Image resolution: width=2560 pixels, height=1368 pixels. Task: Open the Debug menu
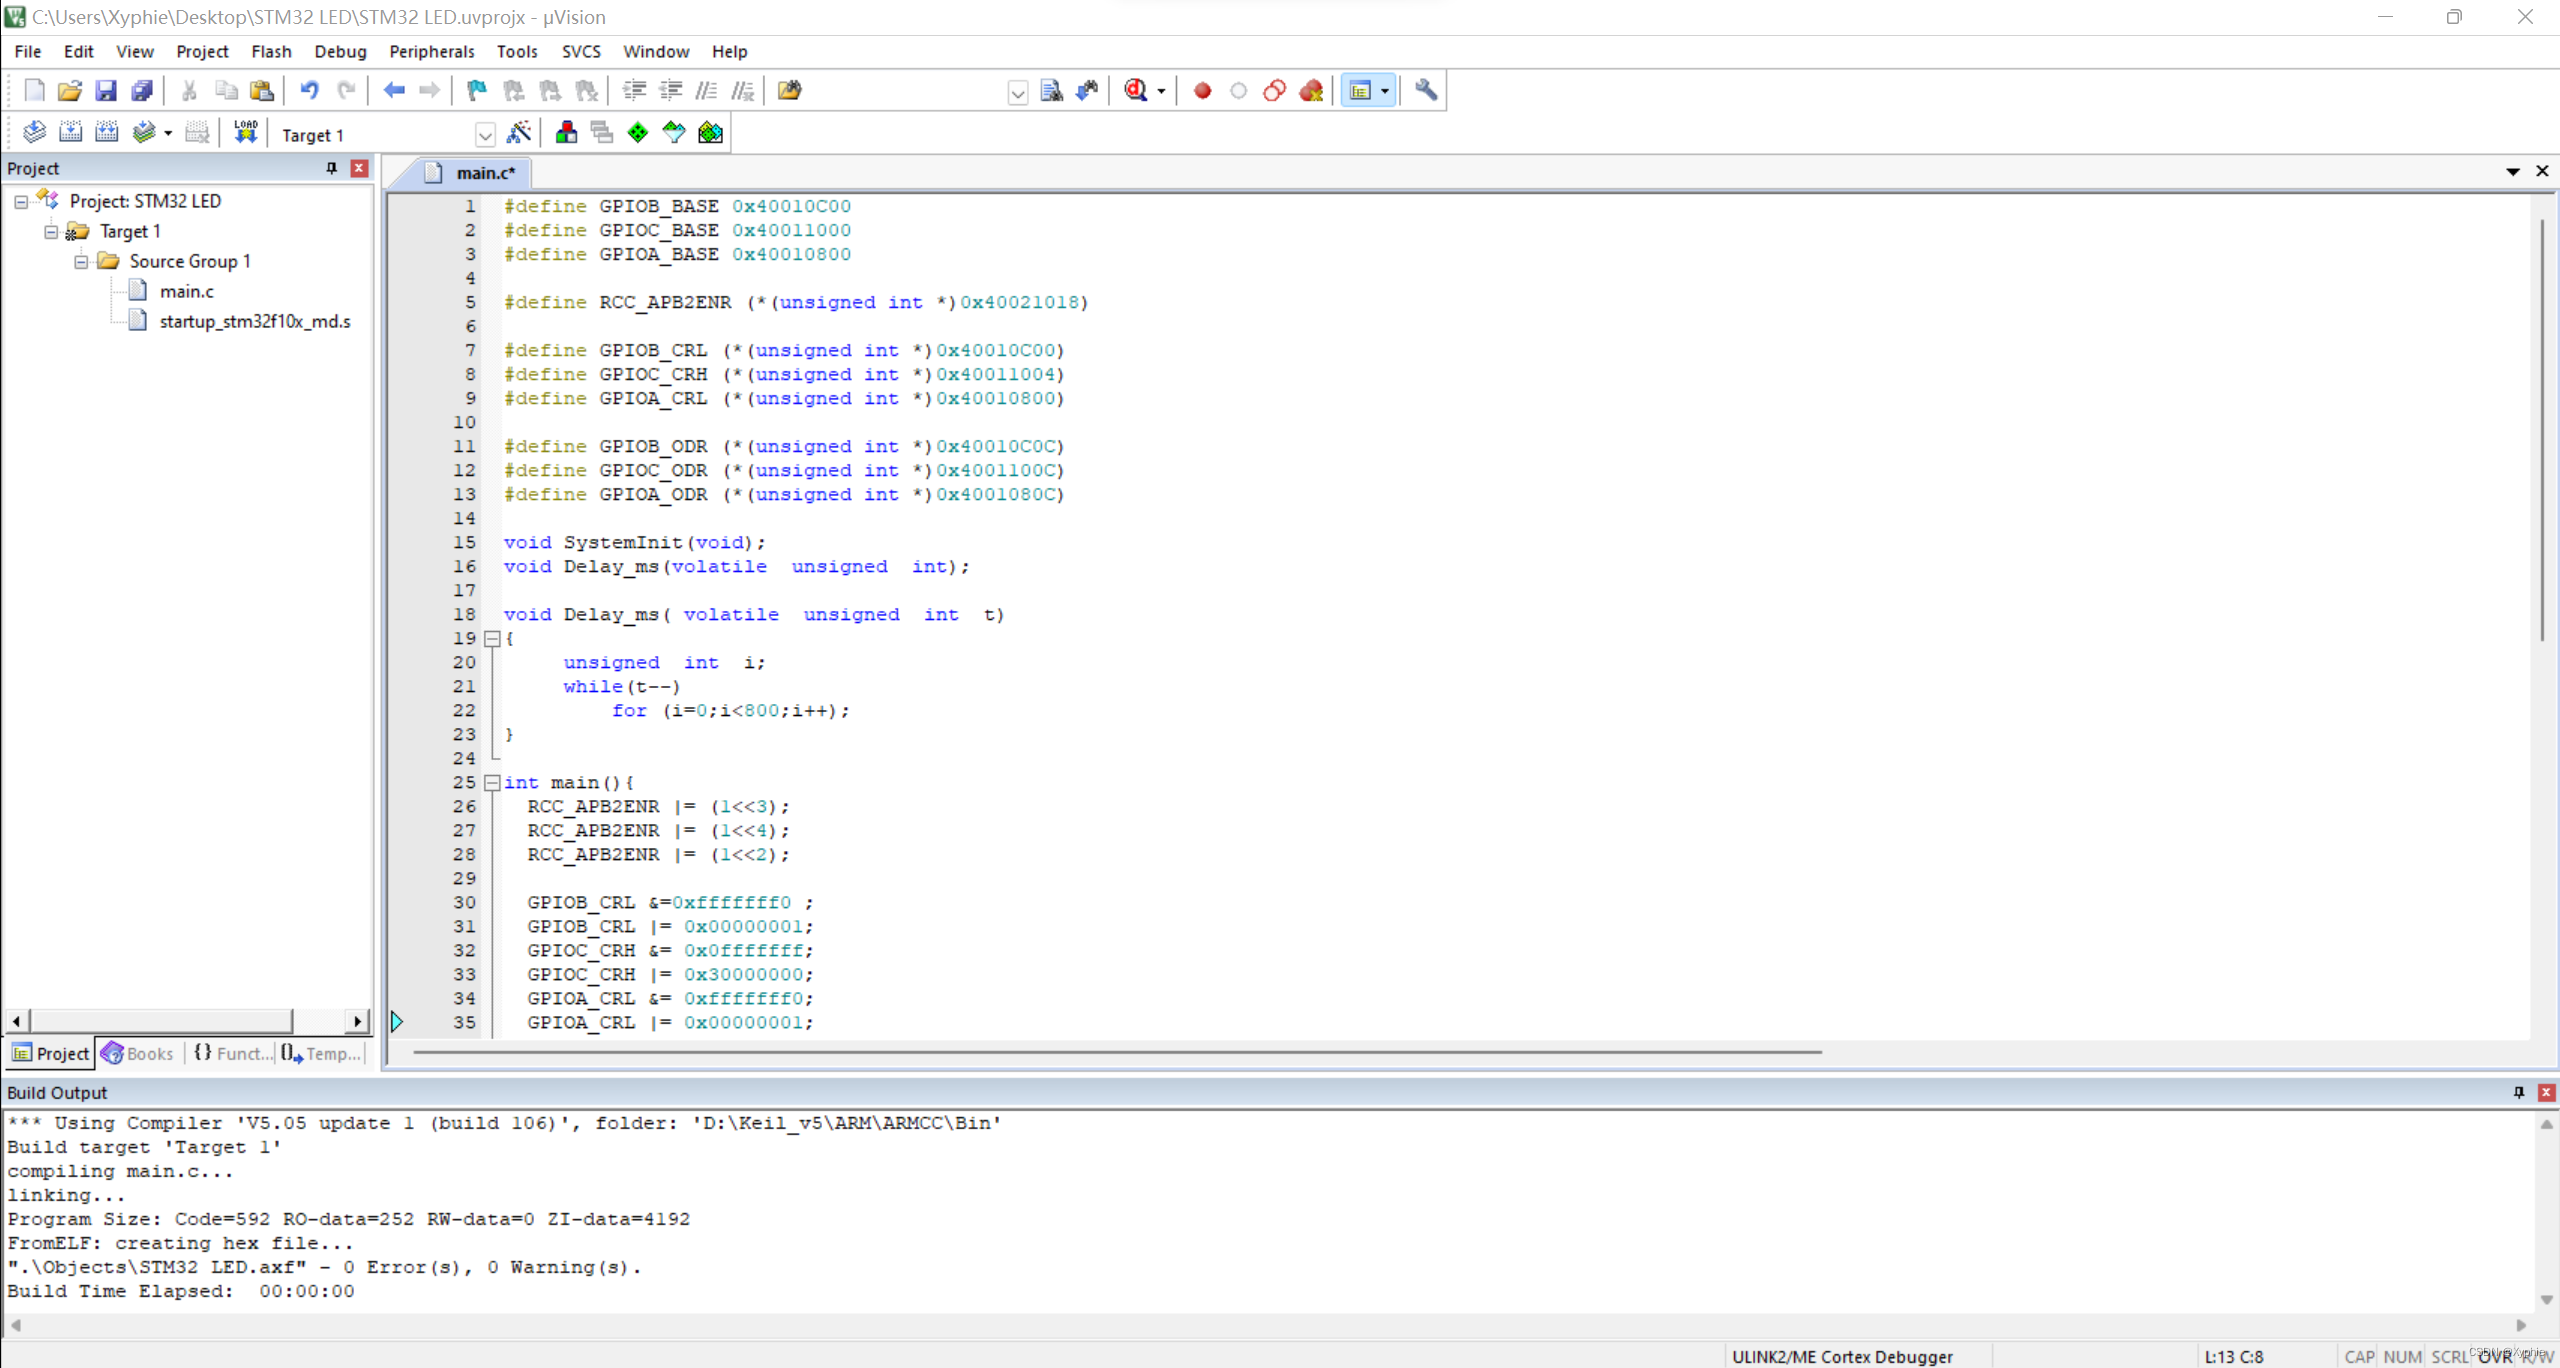339,51
